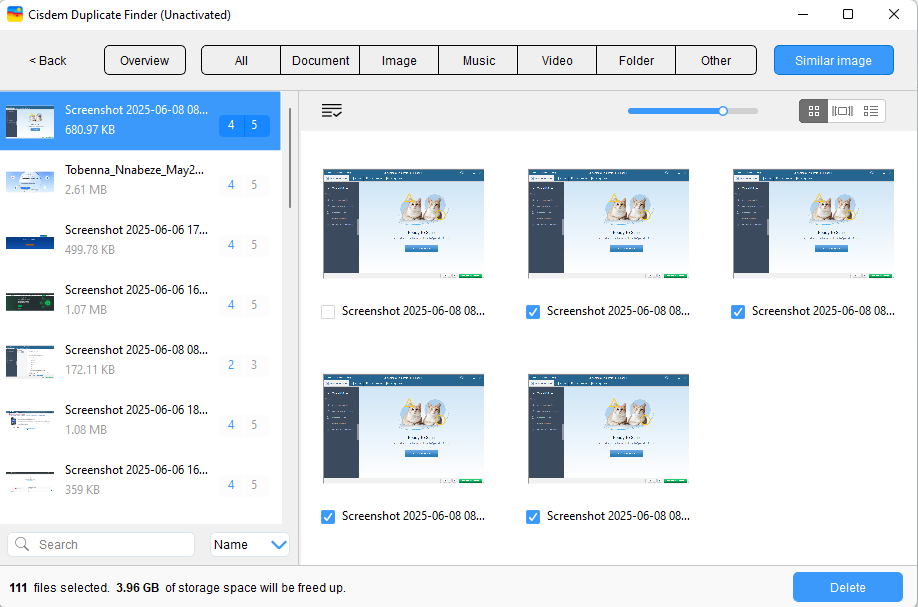Click thumbnail of the 2.61 MB group

tap(30, 181)
